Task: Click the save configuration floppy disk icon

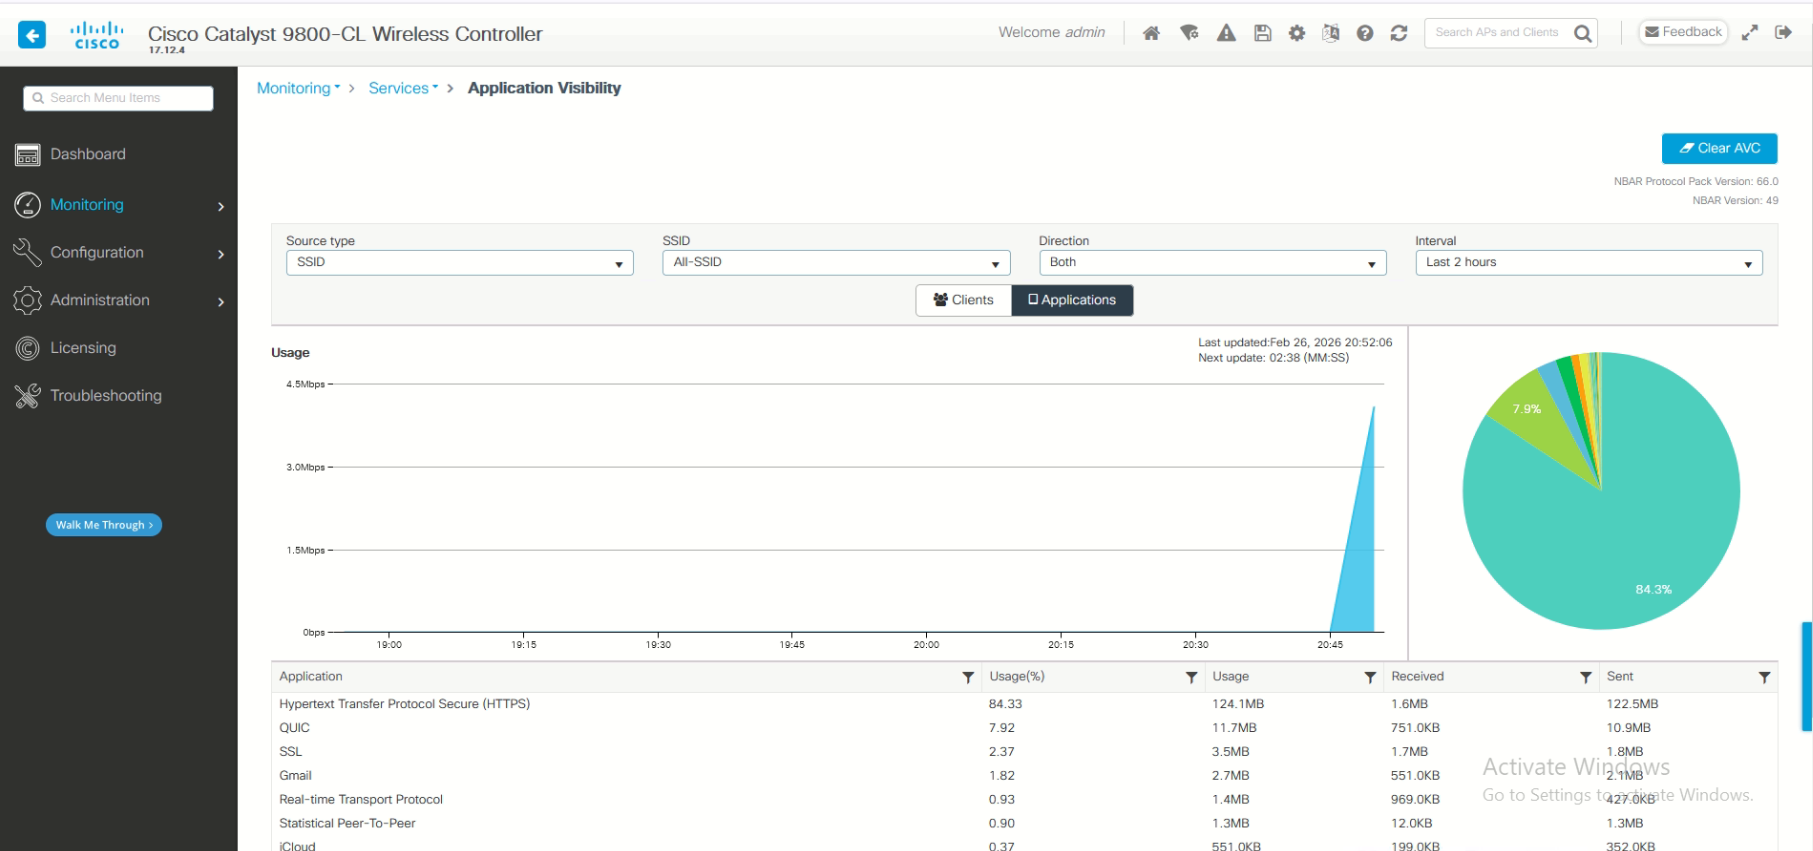Action: pyautogui.click(x=1262, y=33)
